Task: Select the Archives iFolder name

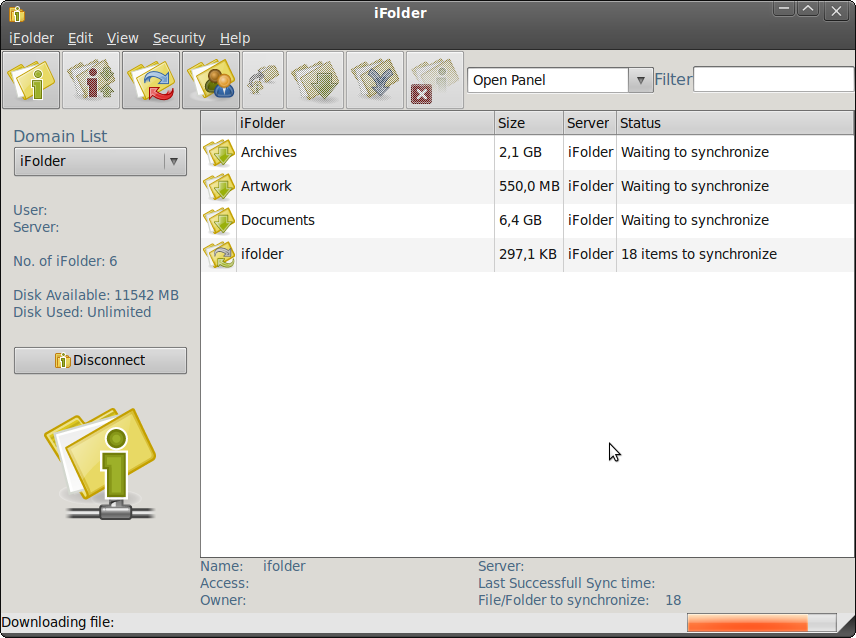Action: [269, 152]
